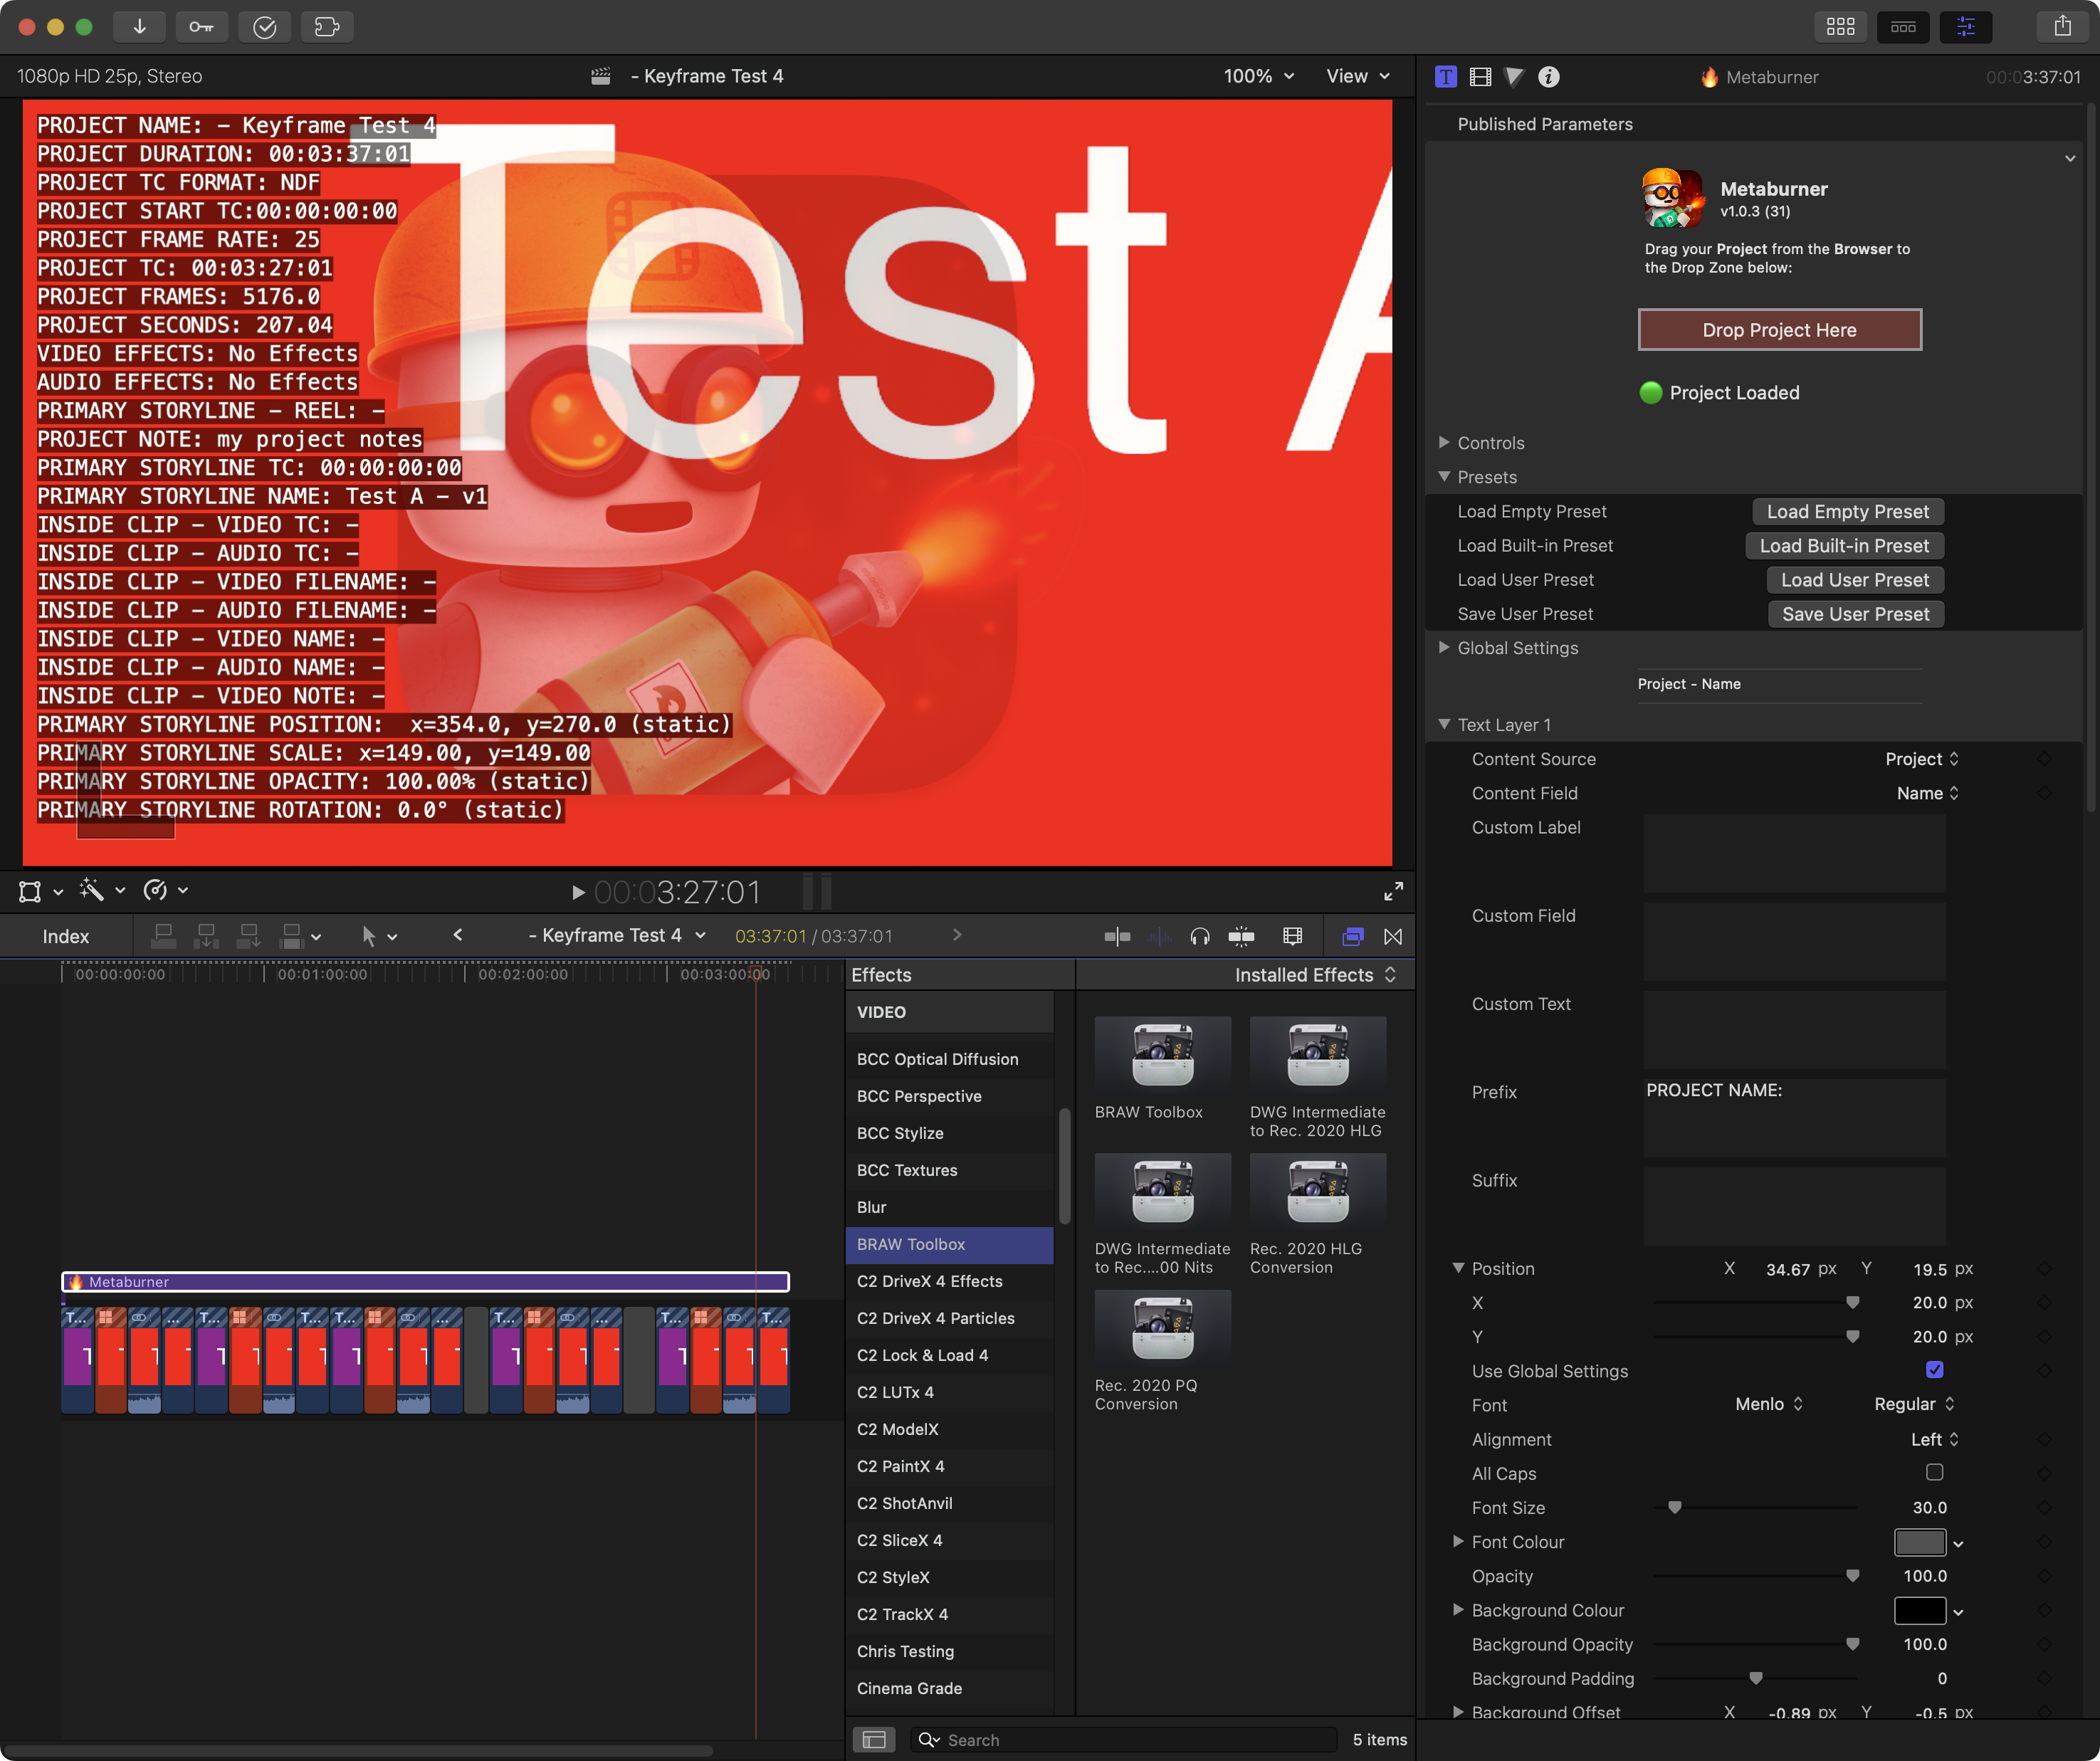The height and width of the screenshot is (1761, 2100).
Task: Open the timeline Index tab
Action: (66, 937)
